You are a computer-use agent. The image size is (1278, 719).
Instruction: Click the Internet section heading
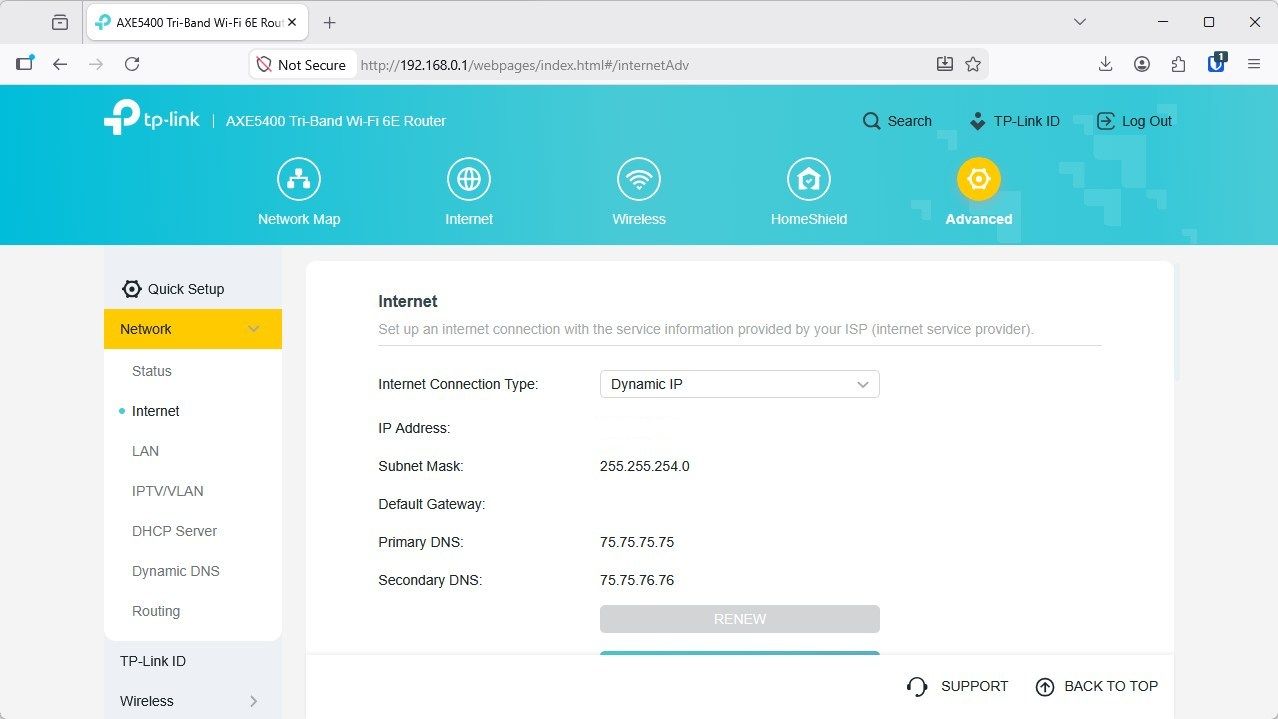[408, 301]
